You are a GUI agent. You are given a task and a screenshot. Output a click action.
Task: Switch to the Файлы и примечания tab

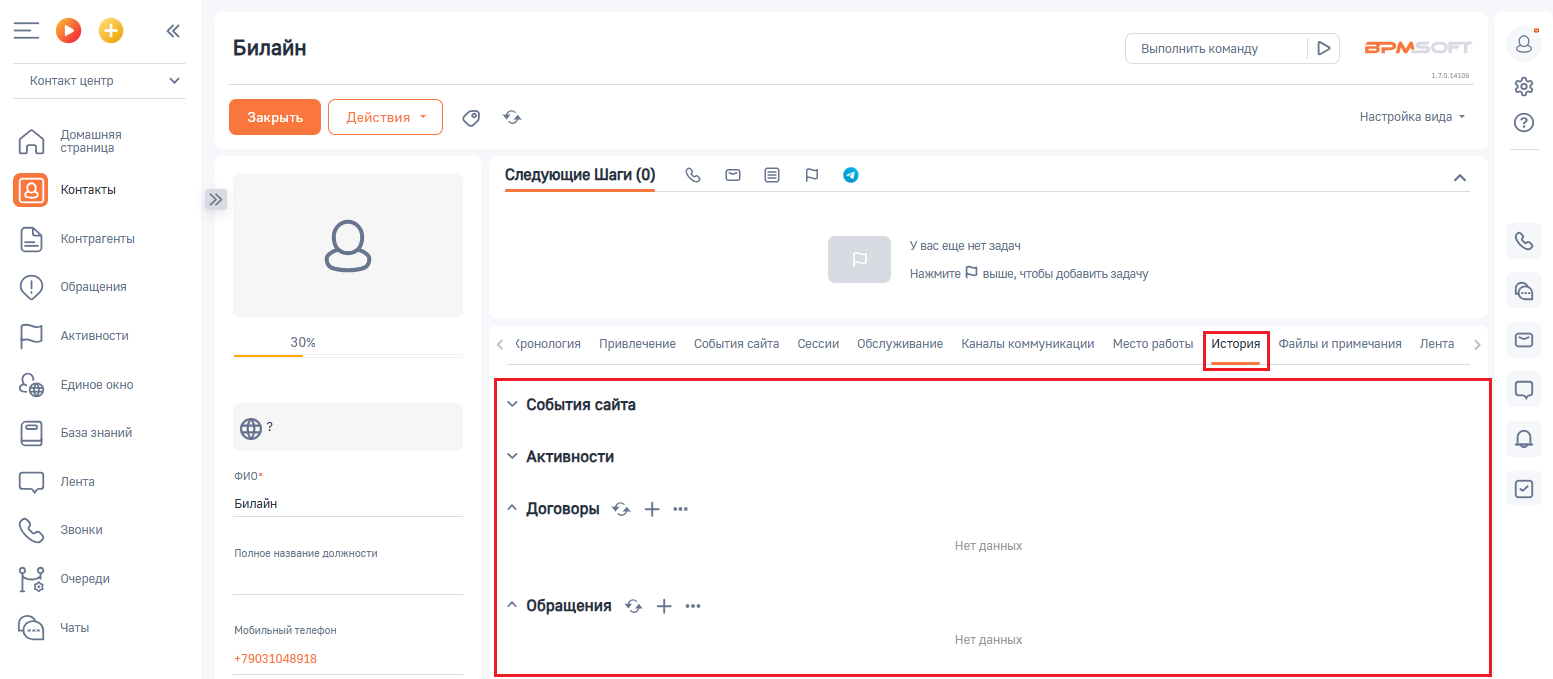(x=1340, y=344)
